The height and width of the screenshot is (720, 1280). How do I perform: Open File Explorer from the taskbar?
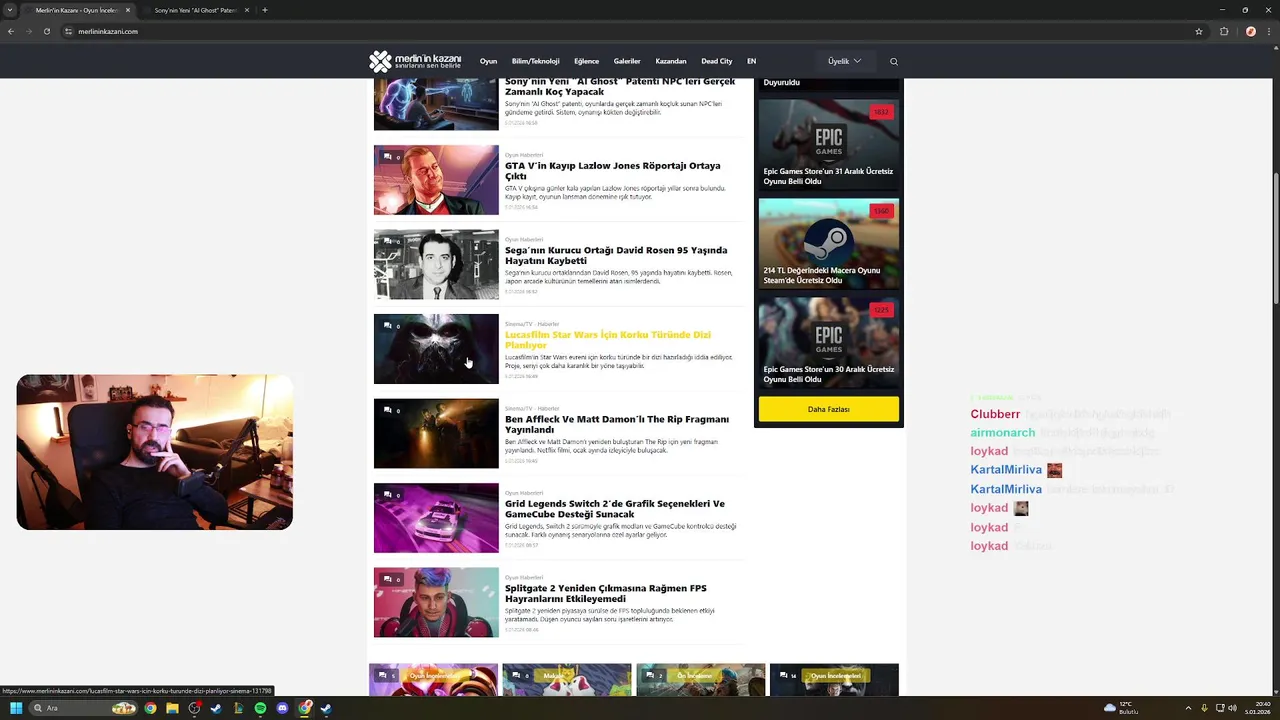[172, 708]
